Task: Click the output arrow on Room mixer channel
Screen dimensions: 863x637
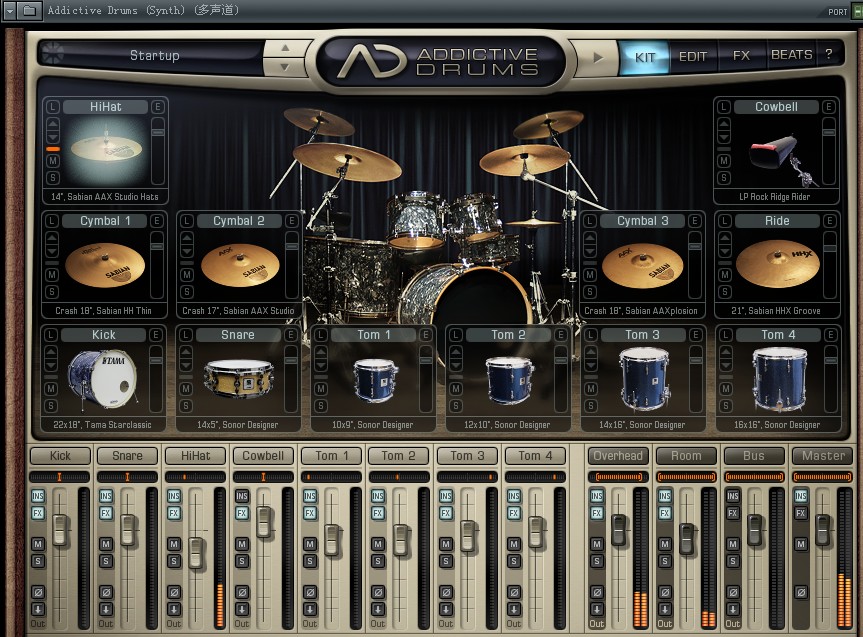Action: (665, 609)
